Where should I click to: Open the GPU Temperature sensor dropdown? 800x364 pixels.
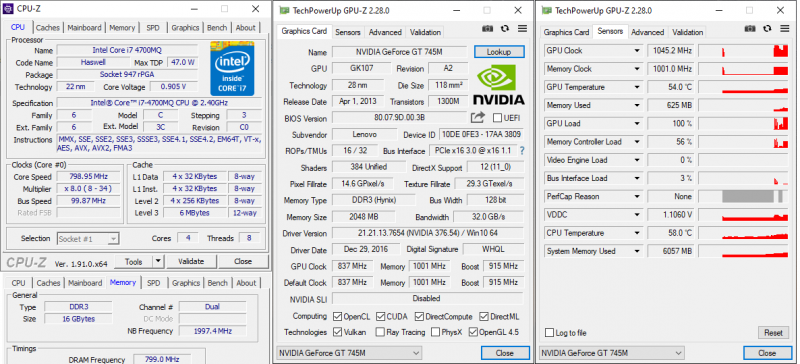coord(637,87)
